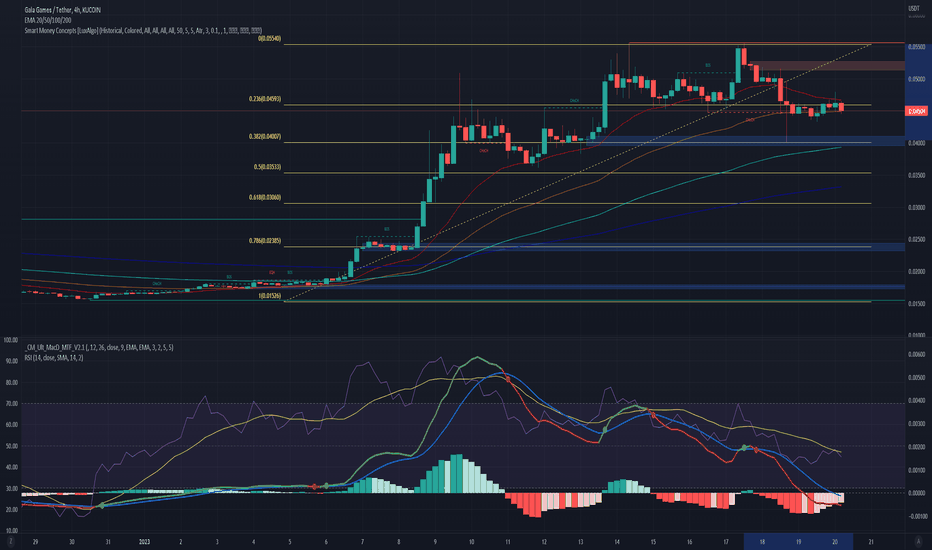Click the 'Gala Games / Tether, 4h, KUCOIN' title

(62, 10)
